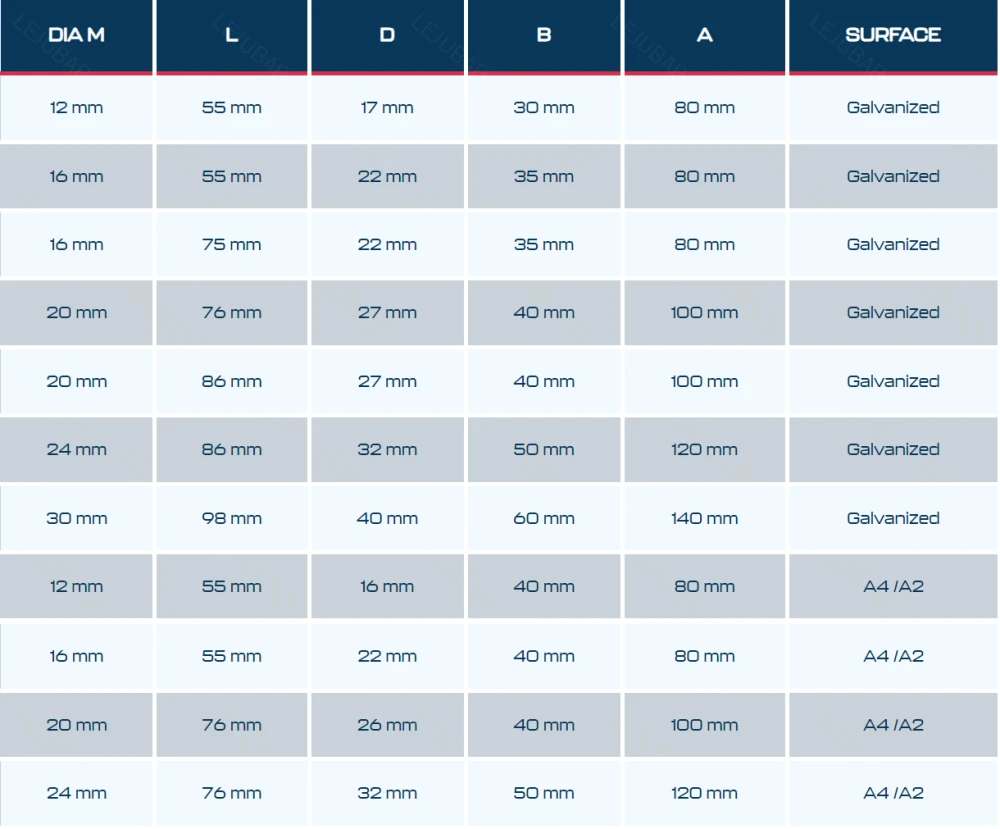The height and width of the screenshot is (829, 1000).
Task: Click the 140 mm cell in A column
Action: (x=705, y=518)
